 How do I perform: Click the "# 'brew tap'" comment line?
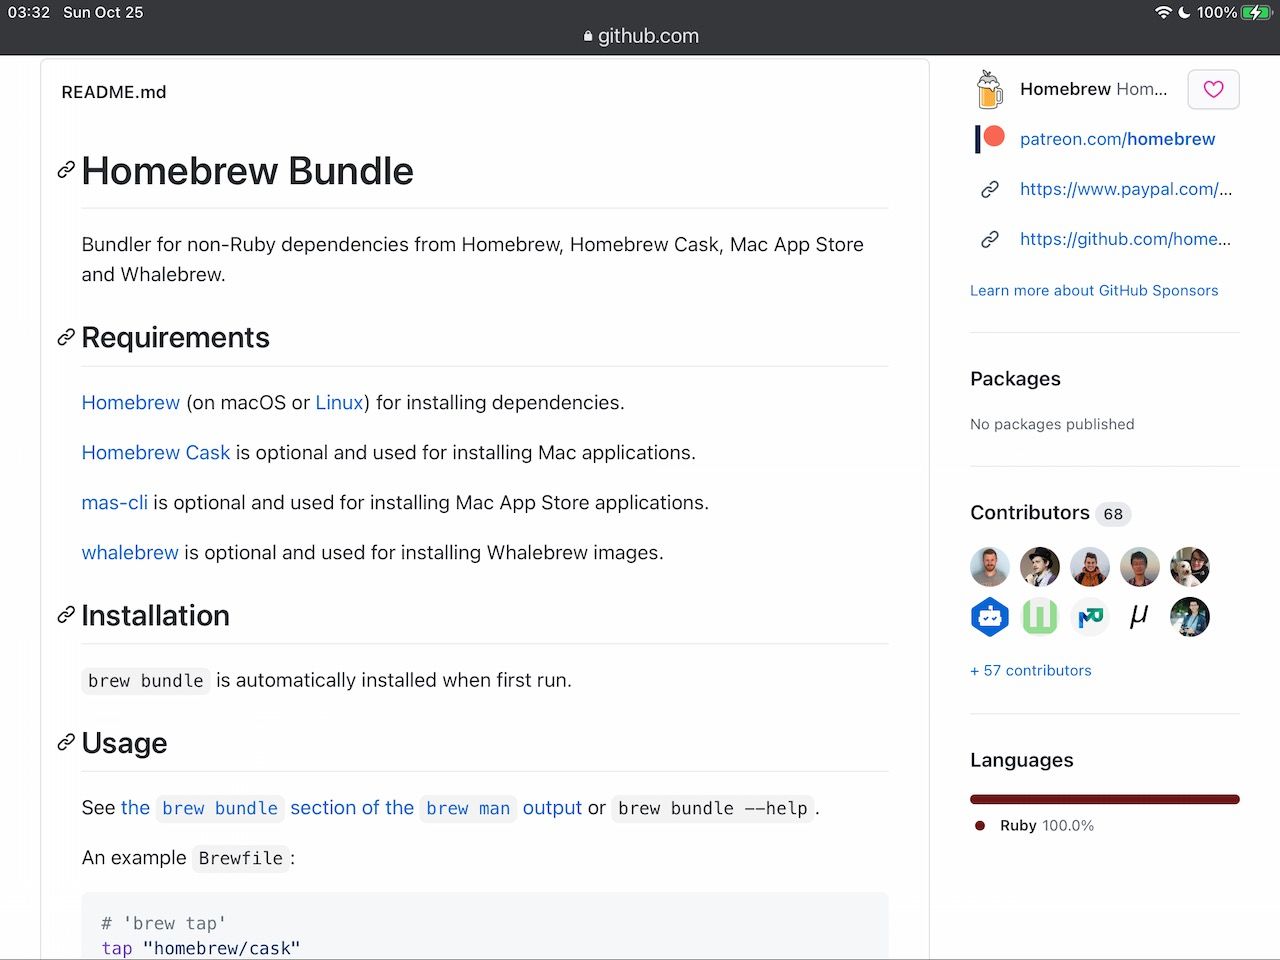[x=163, y=923]
